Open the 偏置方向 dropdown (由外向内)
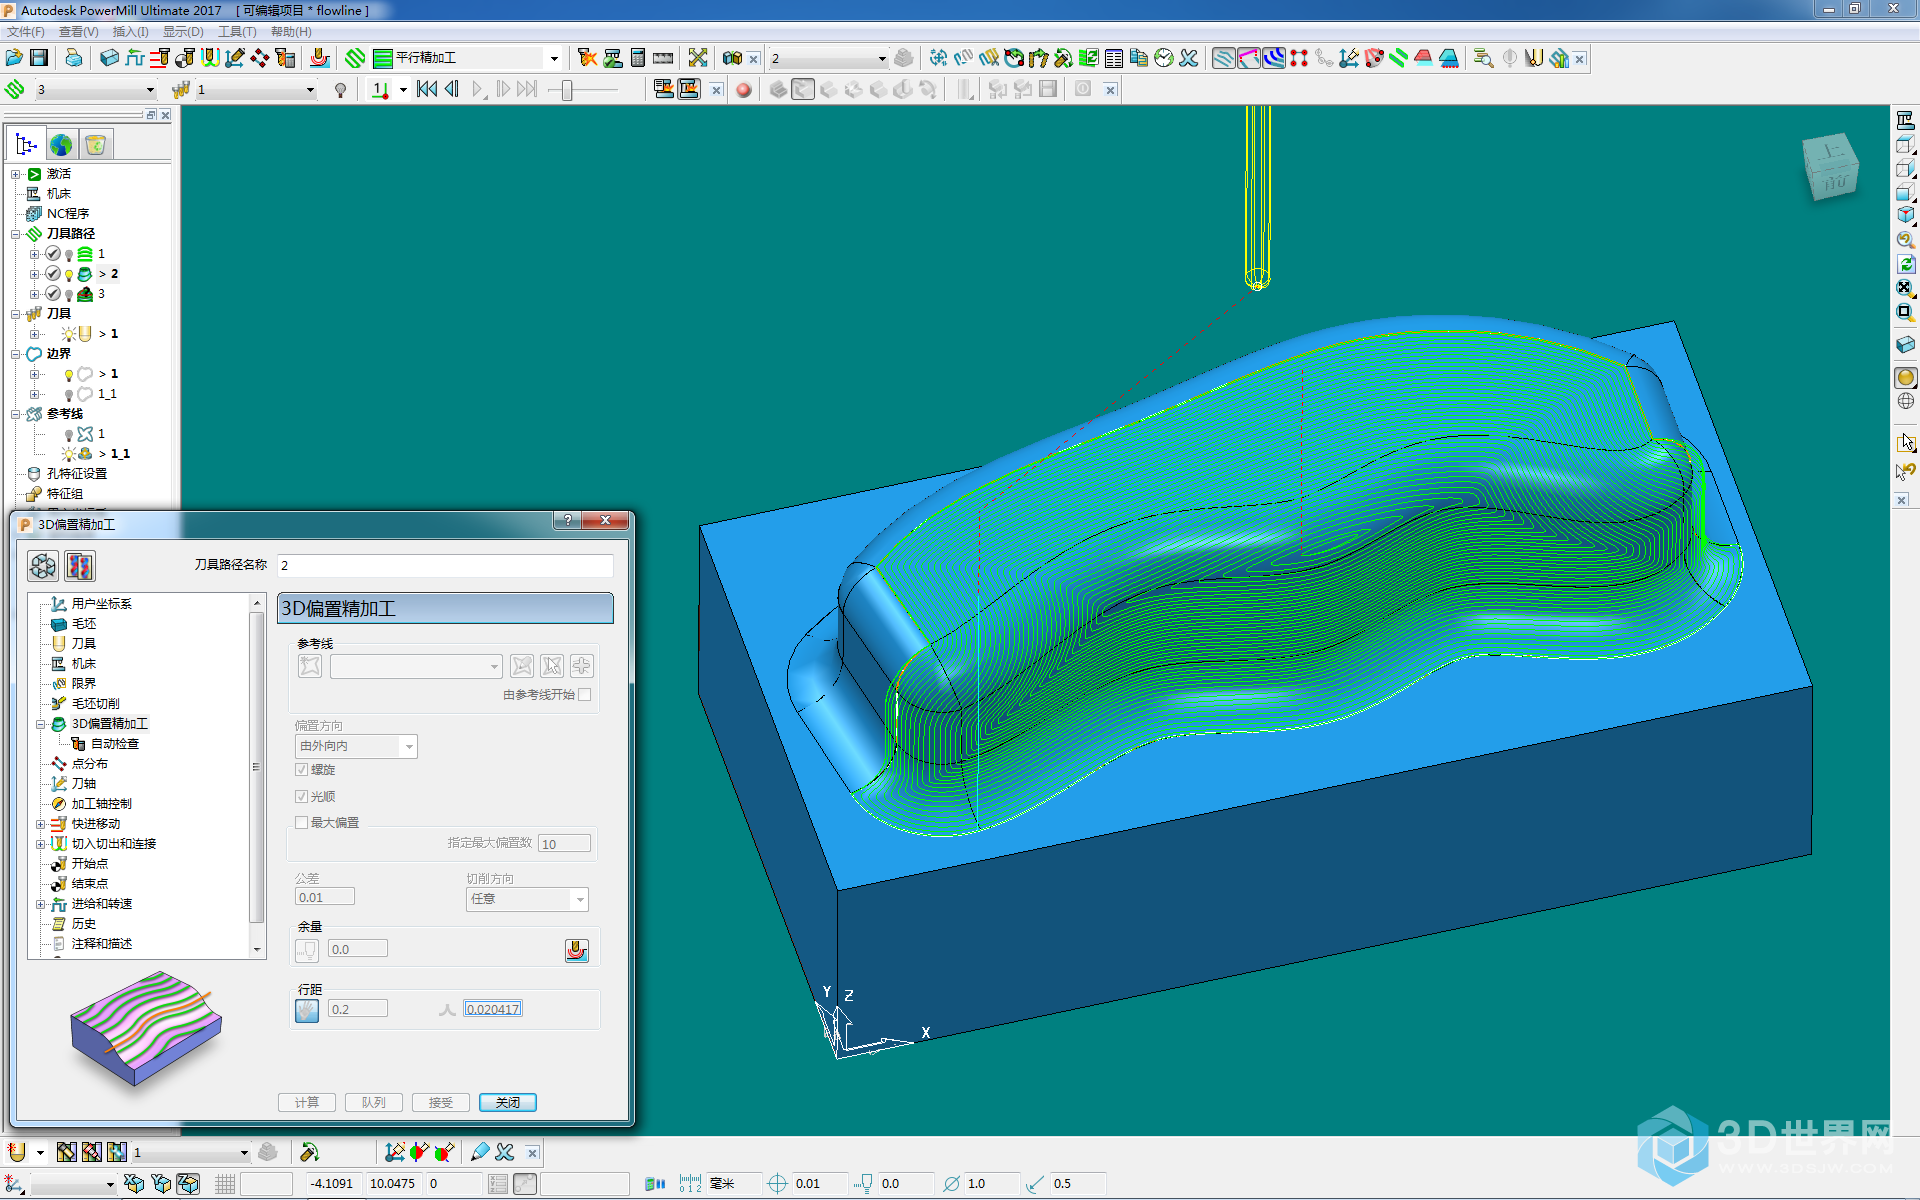The width and height of the screenshot is (1920, 1200). click(x=356, y=746)
